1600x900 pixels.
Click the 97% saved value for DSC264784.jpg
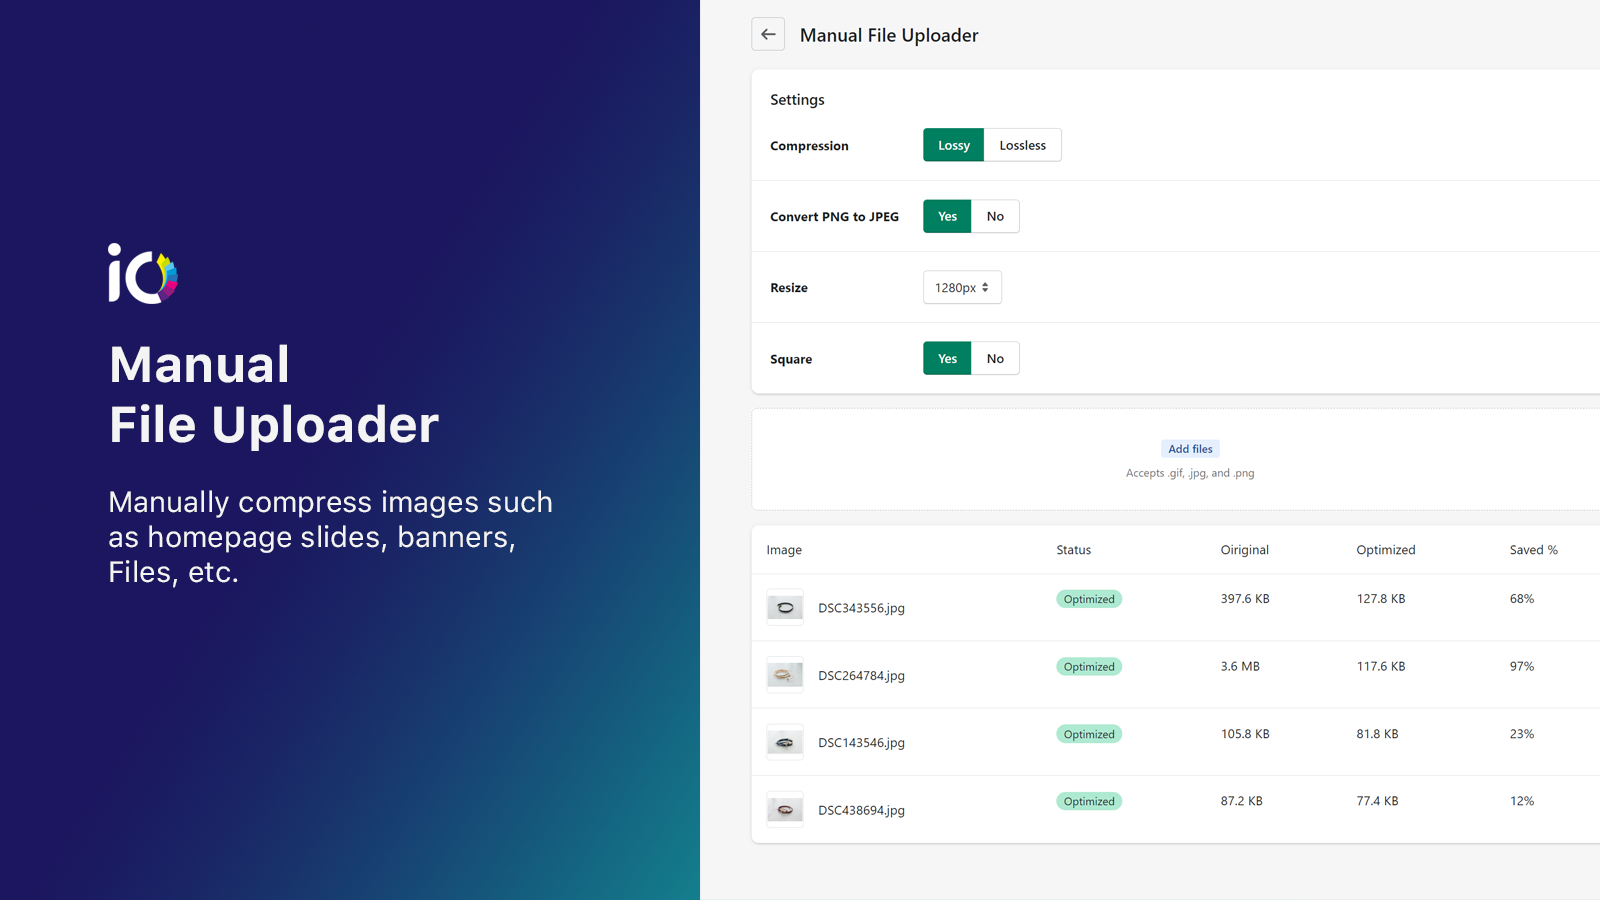[x=1521, y=666]
